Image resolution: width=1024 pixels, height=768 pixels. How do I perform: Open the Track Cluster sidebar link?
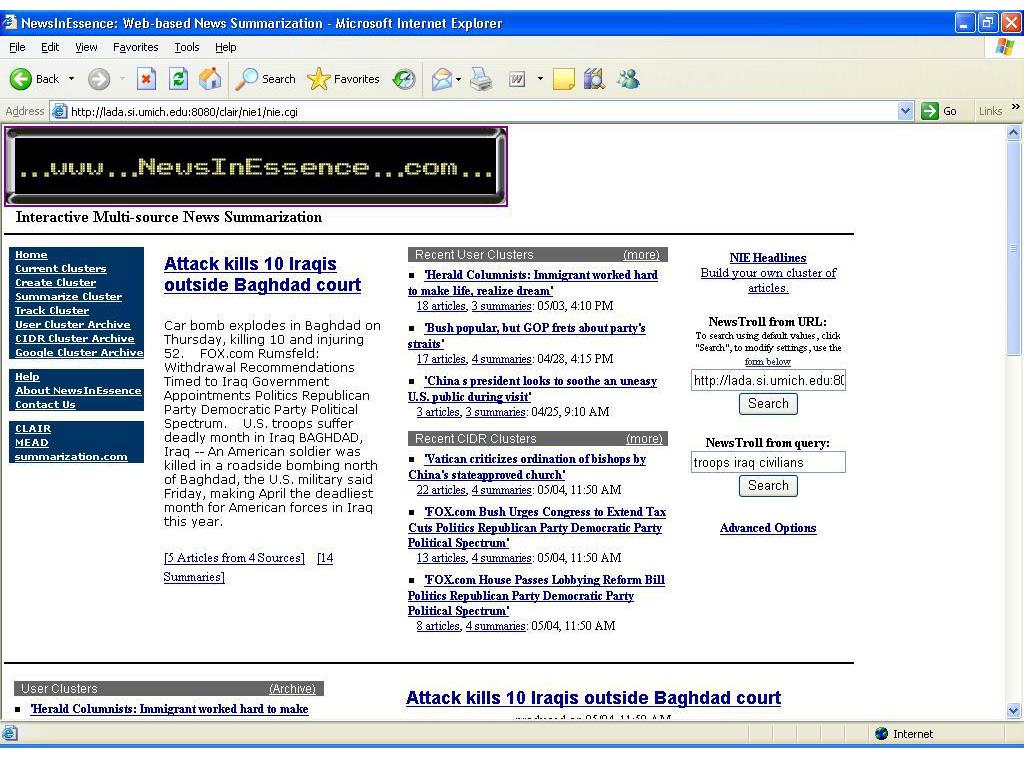52,311
